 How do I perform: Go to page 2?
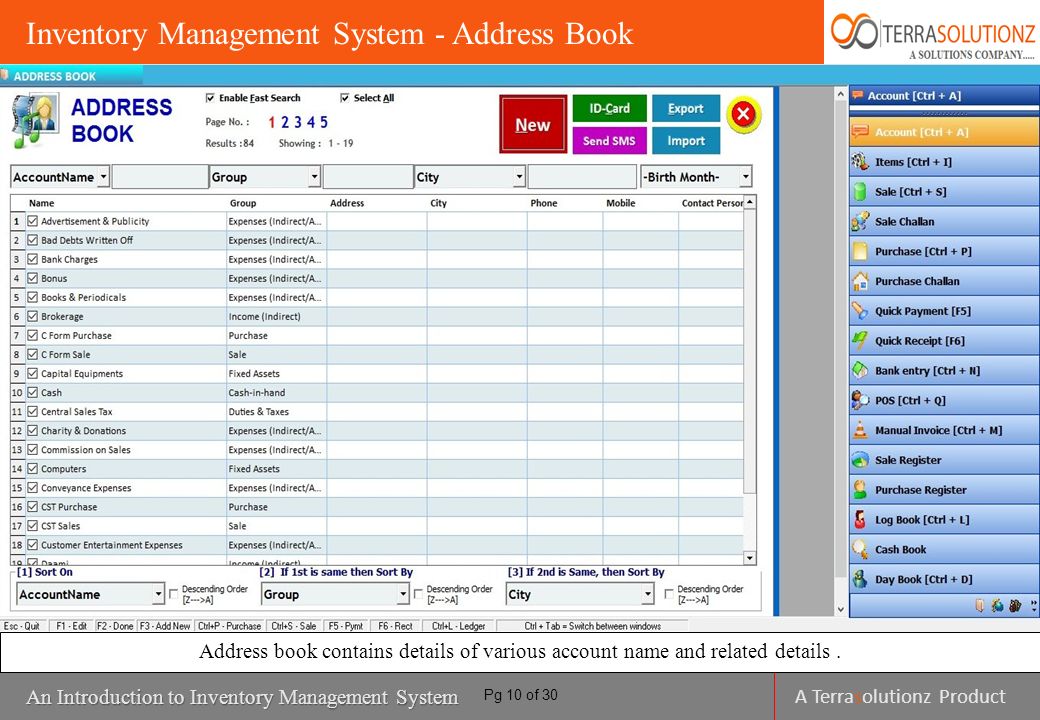click(x=285, y=122)
